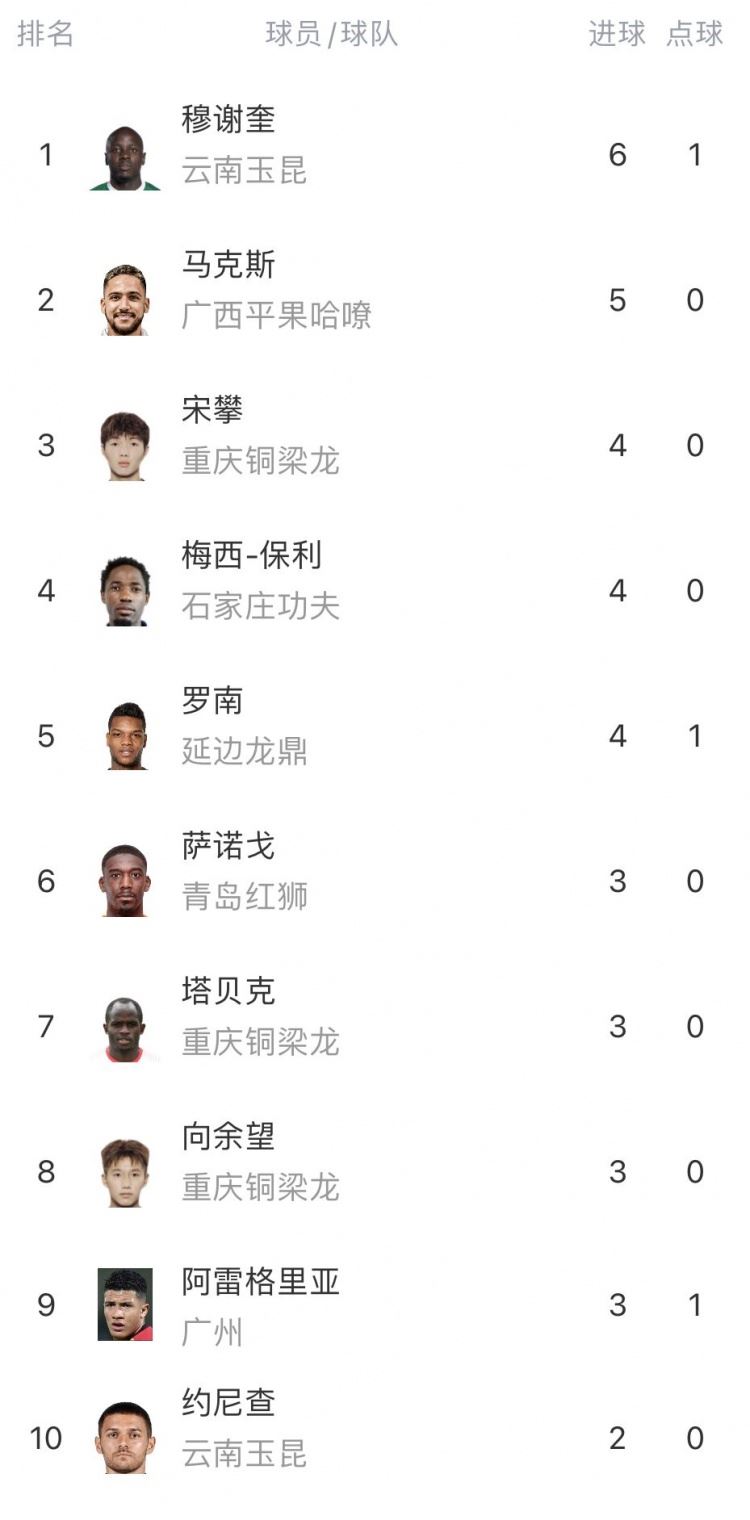Click 穆谢奎's player avatar photo
The height and width of the screenshot is (1520, 750).
125,156
